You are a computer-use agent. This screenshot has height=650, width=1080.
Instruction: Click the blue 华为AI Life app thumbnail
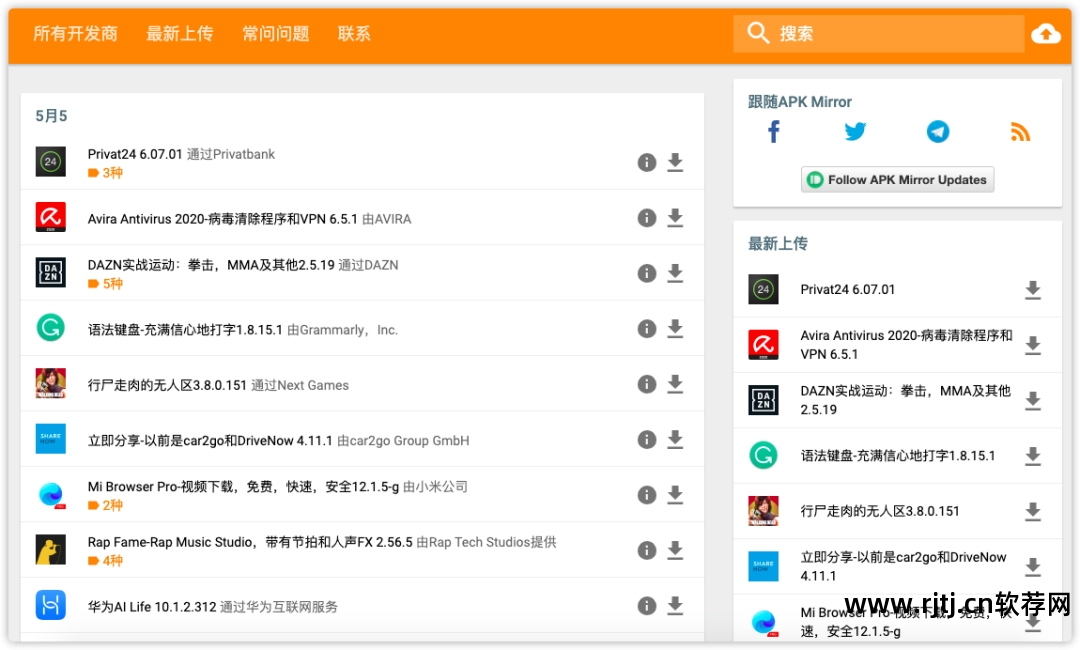pyautogui.click(x=50, y=605)
